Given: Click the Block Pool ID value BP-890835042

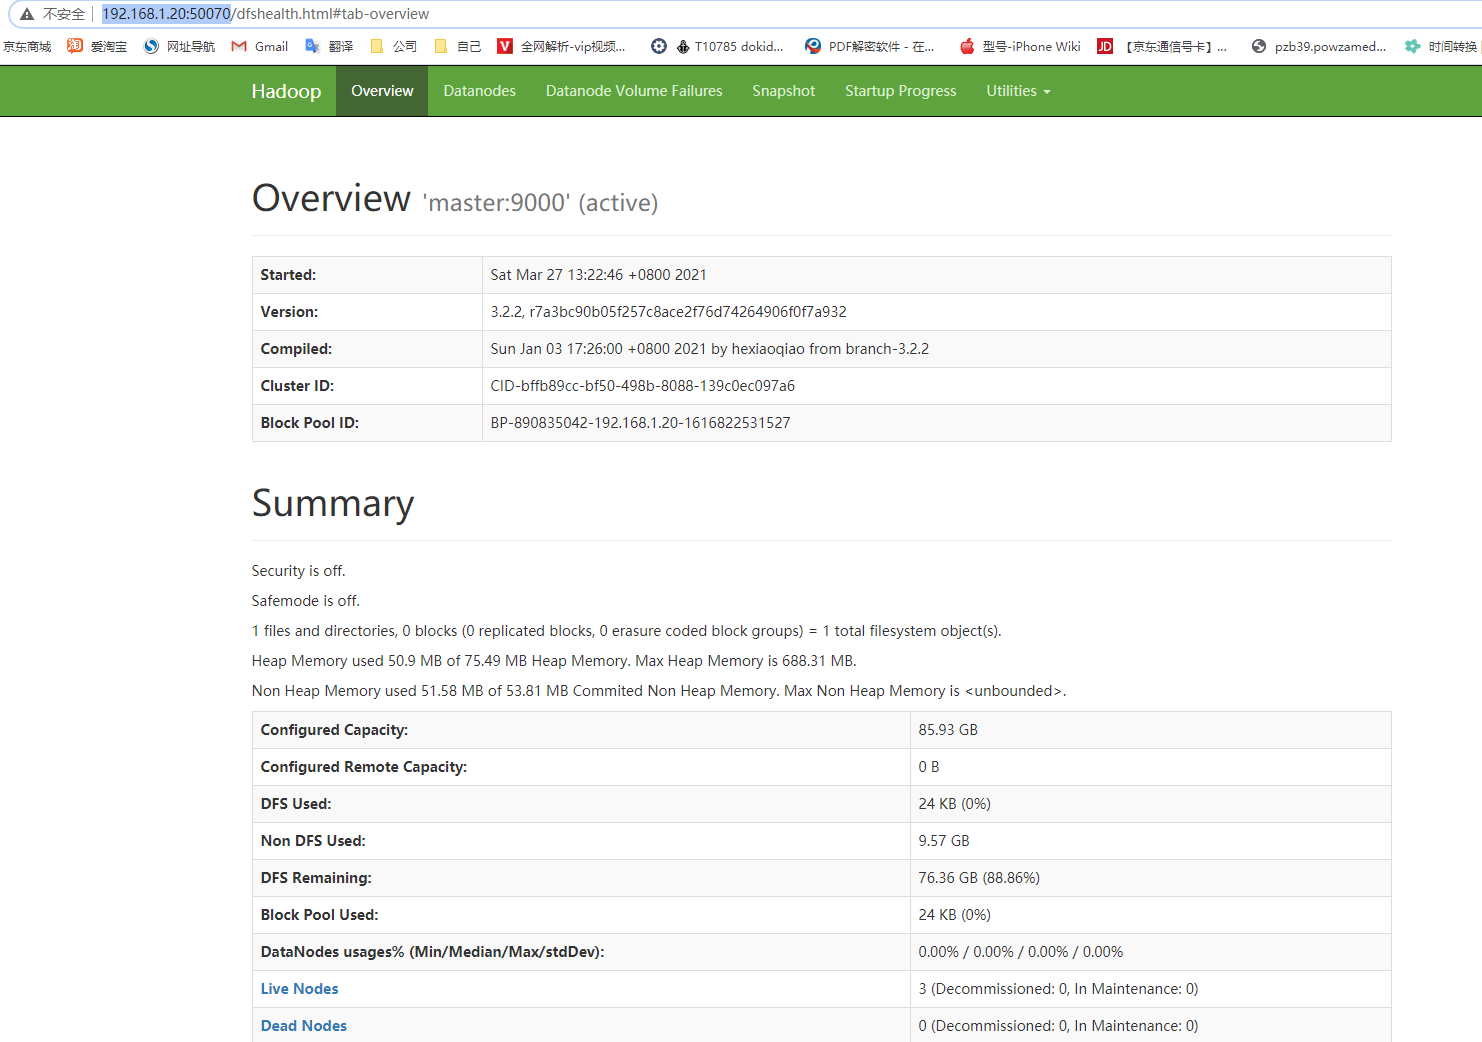Looking at the screenshot, I should click(640, 423).
